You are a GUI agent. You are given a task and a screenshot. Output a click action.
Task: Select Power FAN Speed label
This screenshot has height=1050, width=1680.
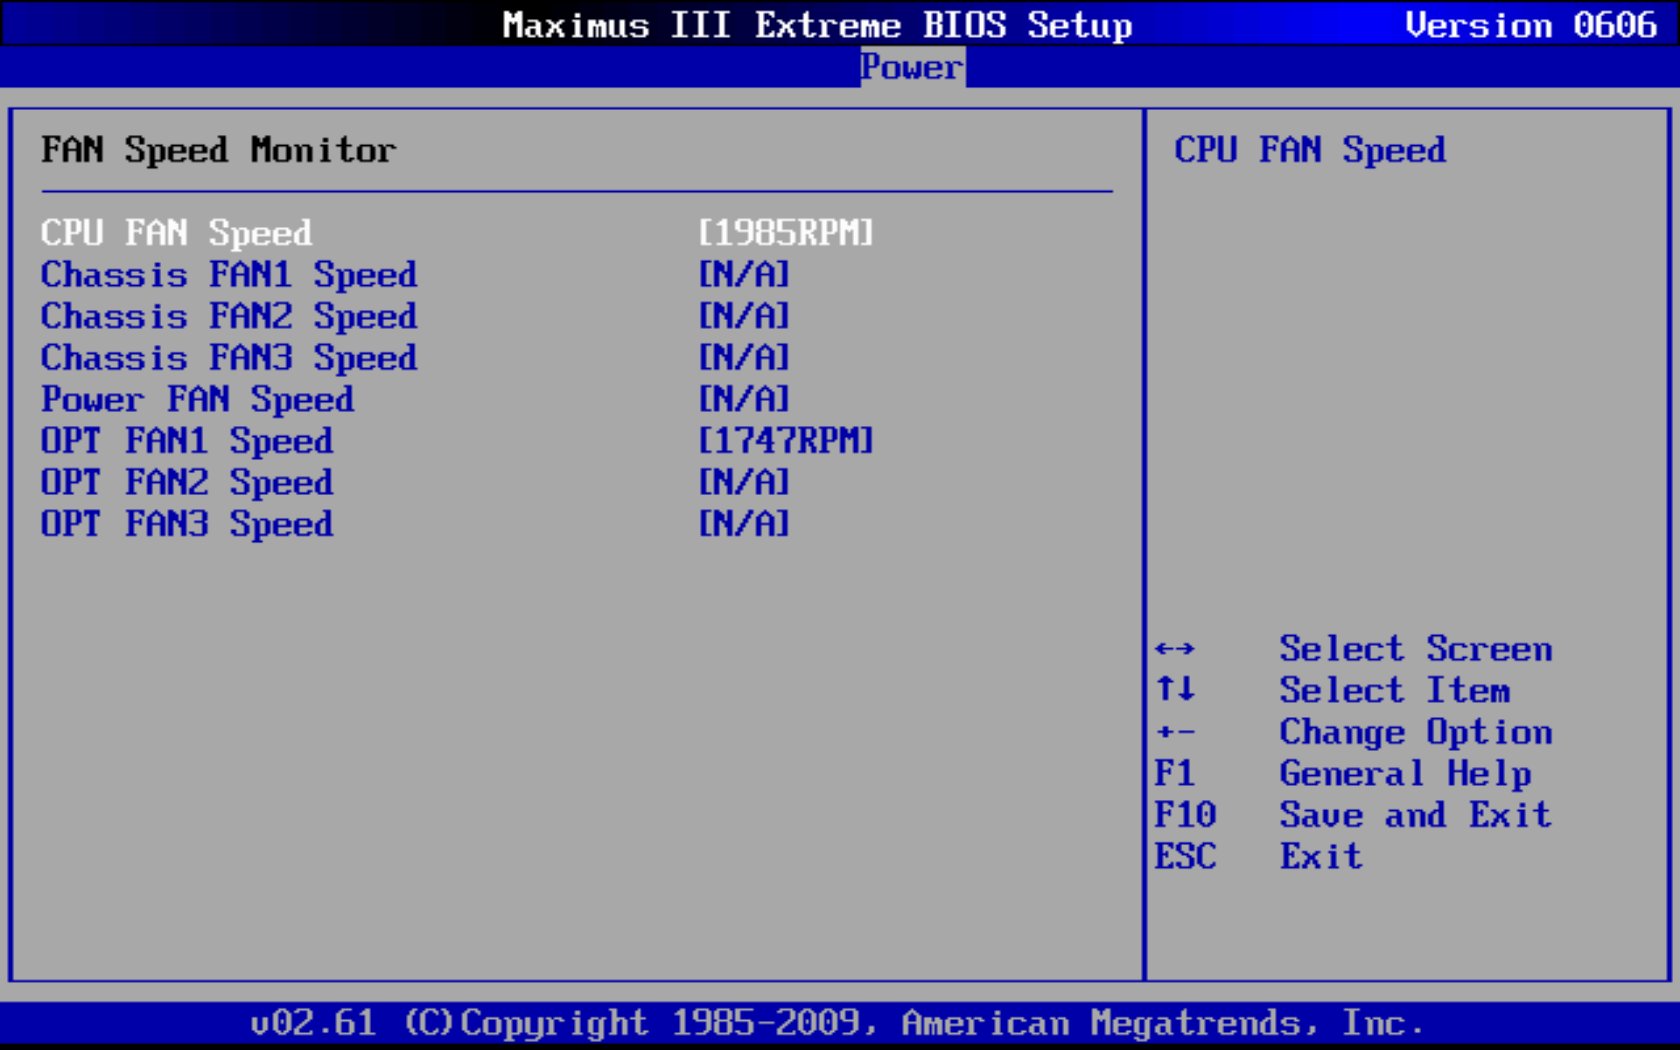[x=197, y=400]
